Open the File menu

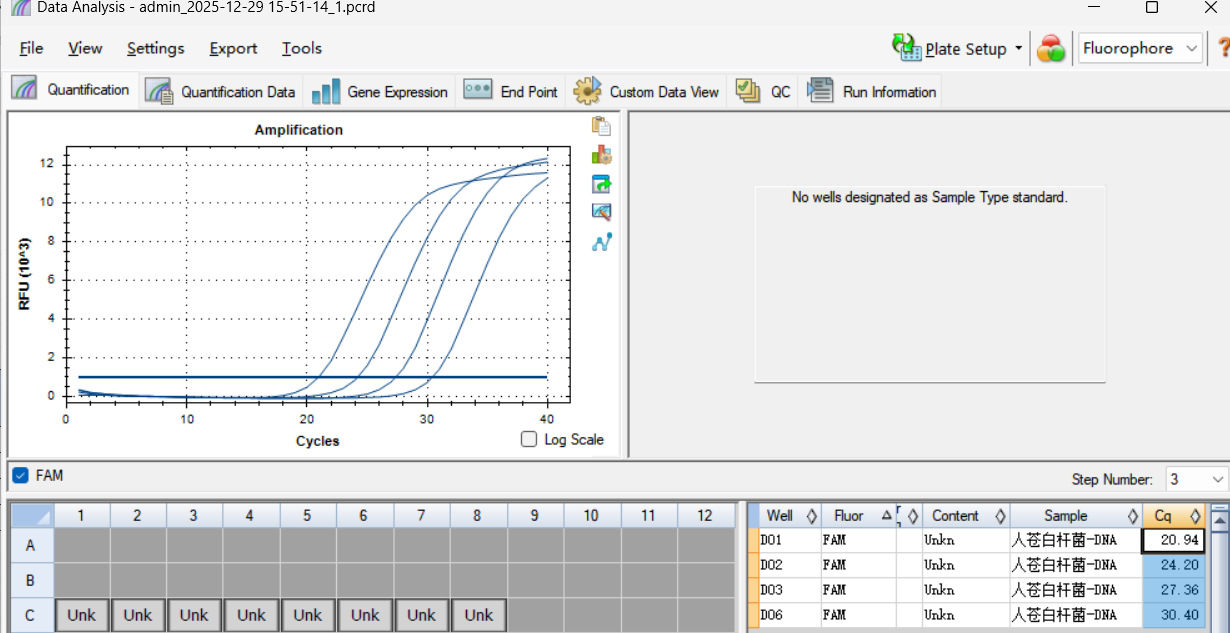pyautogui.click(x=31, y=48)
